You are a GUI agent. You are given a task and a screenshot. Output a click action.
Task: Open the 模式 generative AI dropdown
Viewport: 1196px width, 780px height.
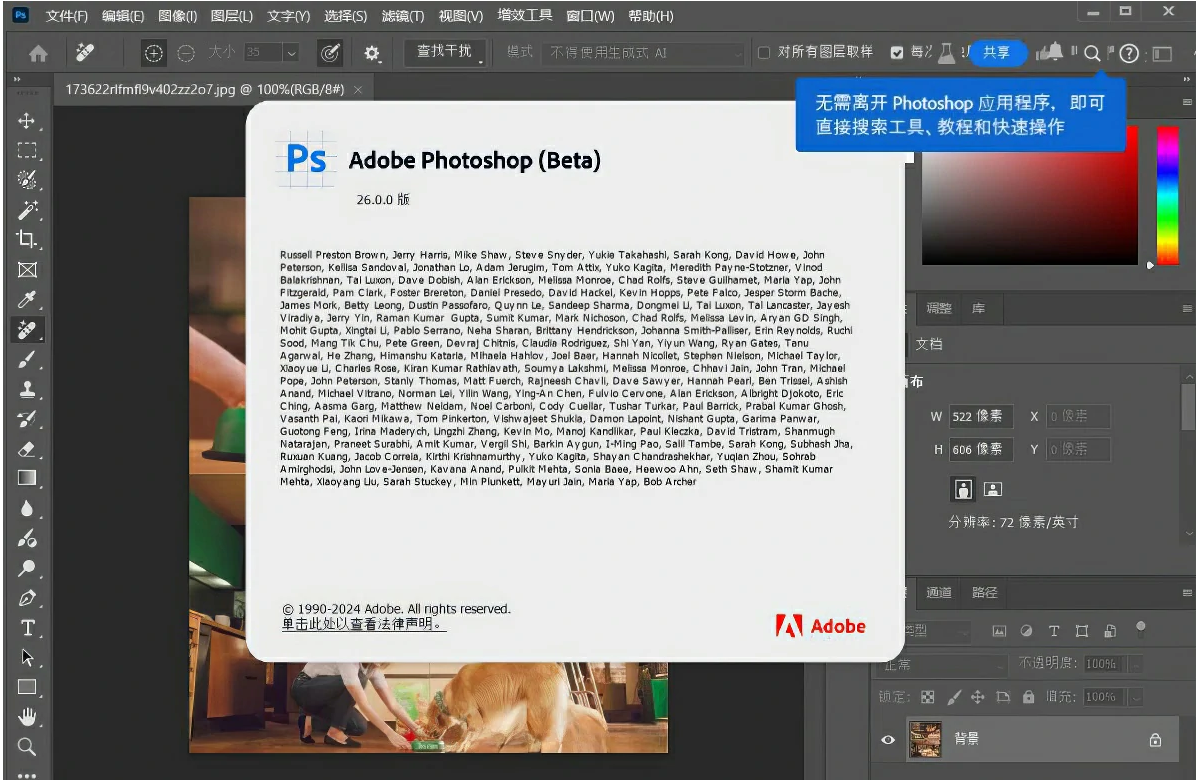pos(645,53)
